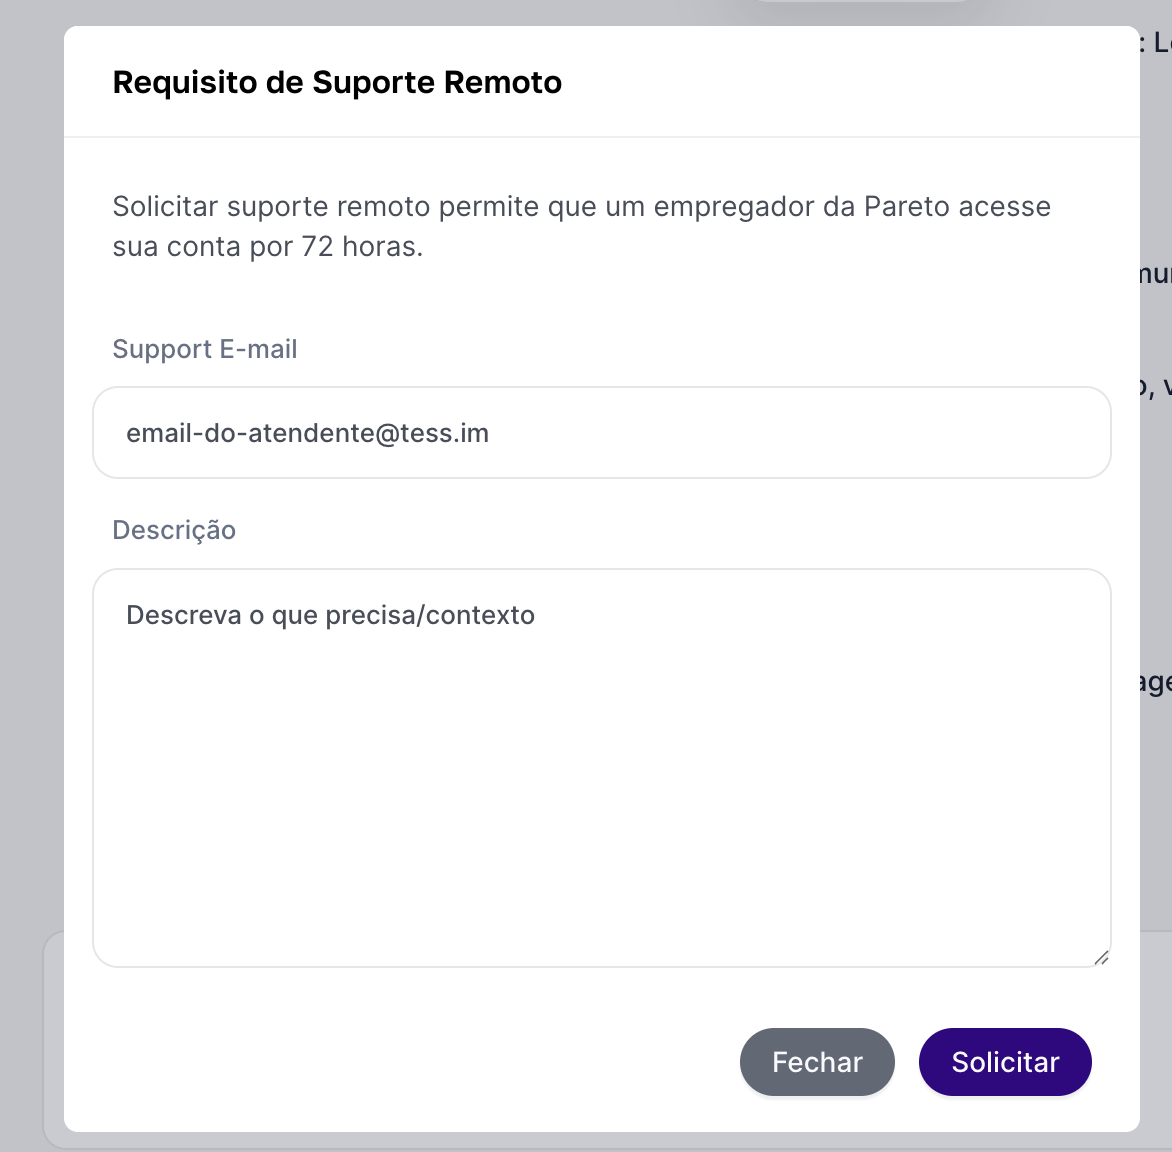Click the "Descrição" field label
The width and height of the screenshot is (1172, 1152).
pyautogui.click(x=174, y=530)
